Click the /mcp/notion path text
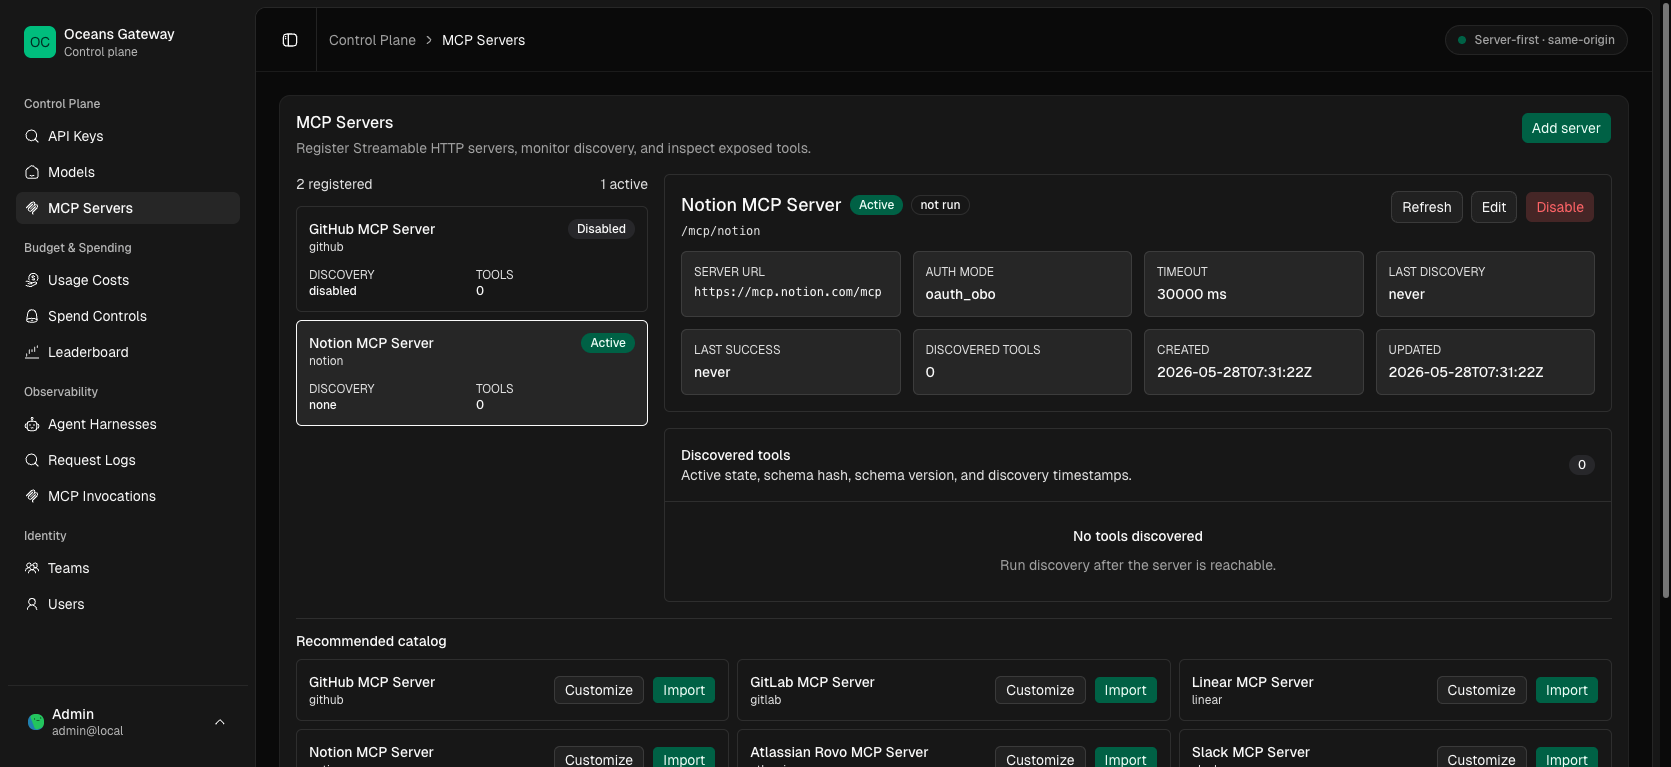 720,231
